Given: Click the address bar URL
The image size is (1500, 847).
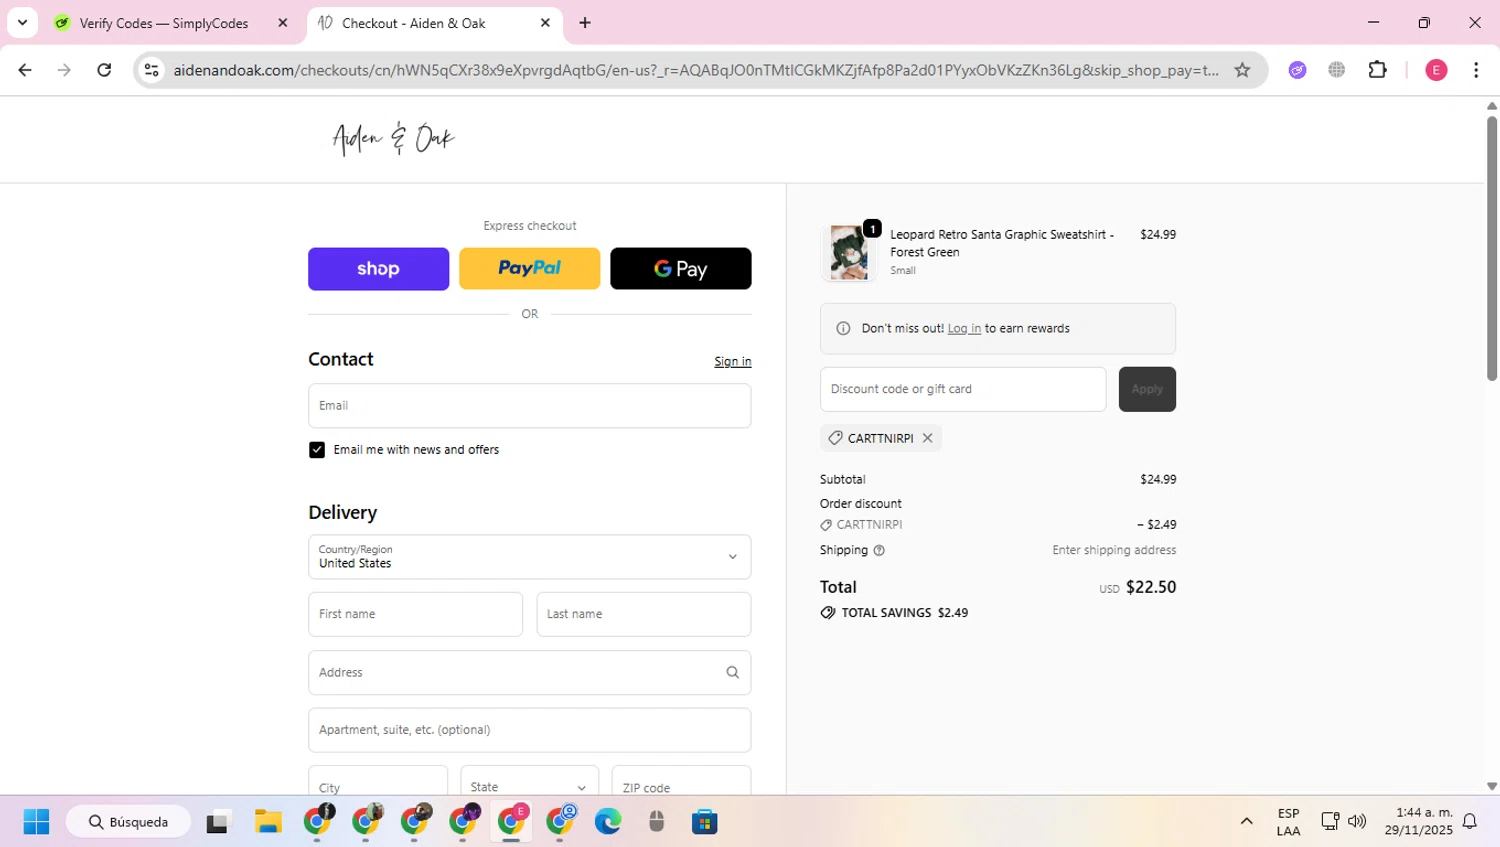Looking at the screenshot, I should click(x=696, y=70).
